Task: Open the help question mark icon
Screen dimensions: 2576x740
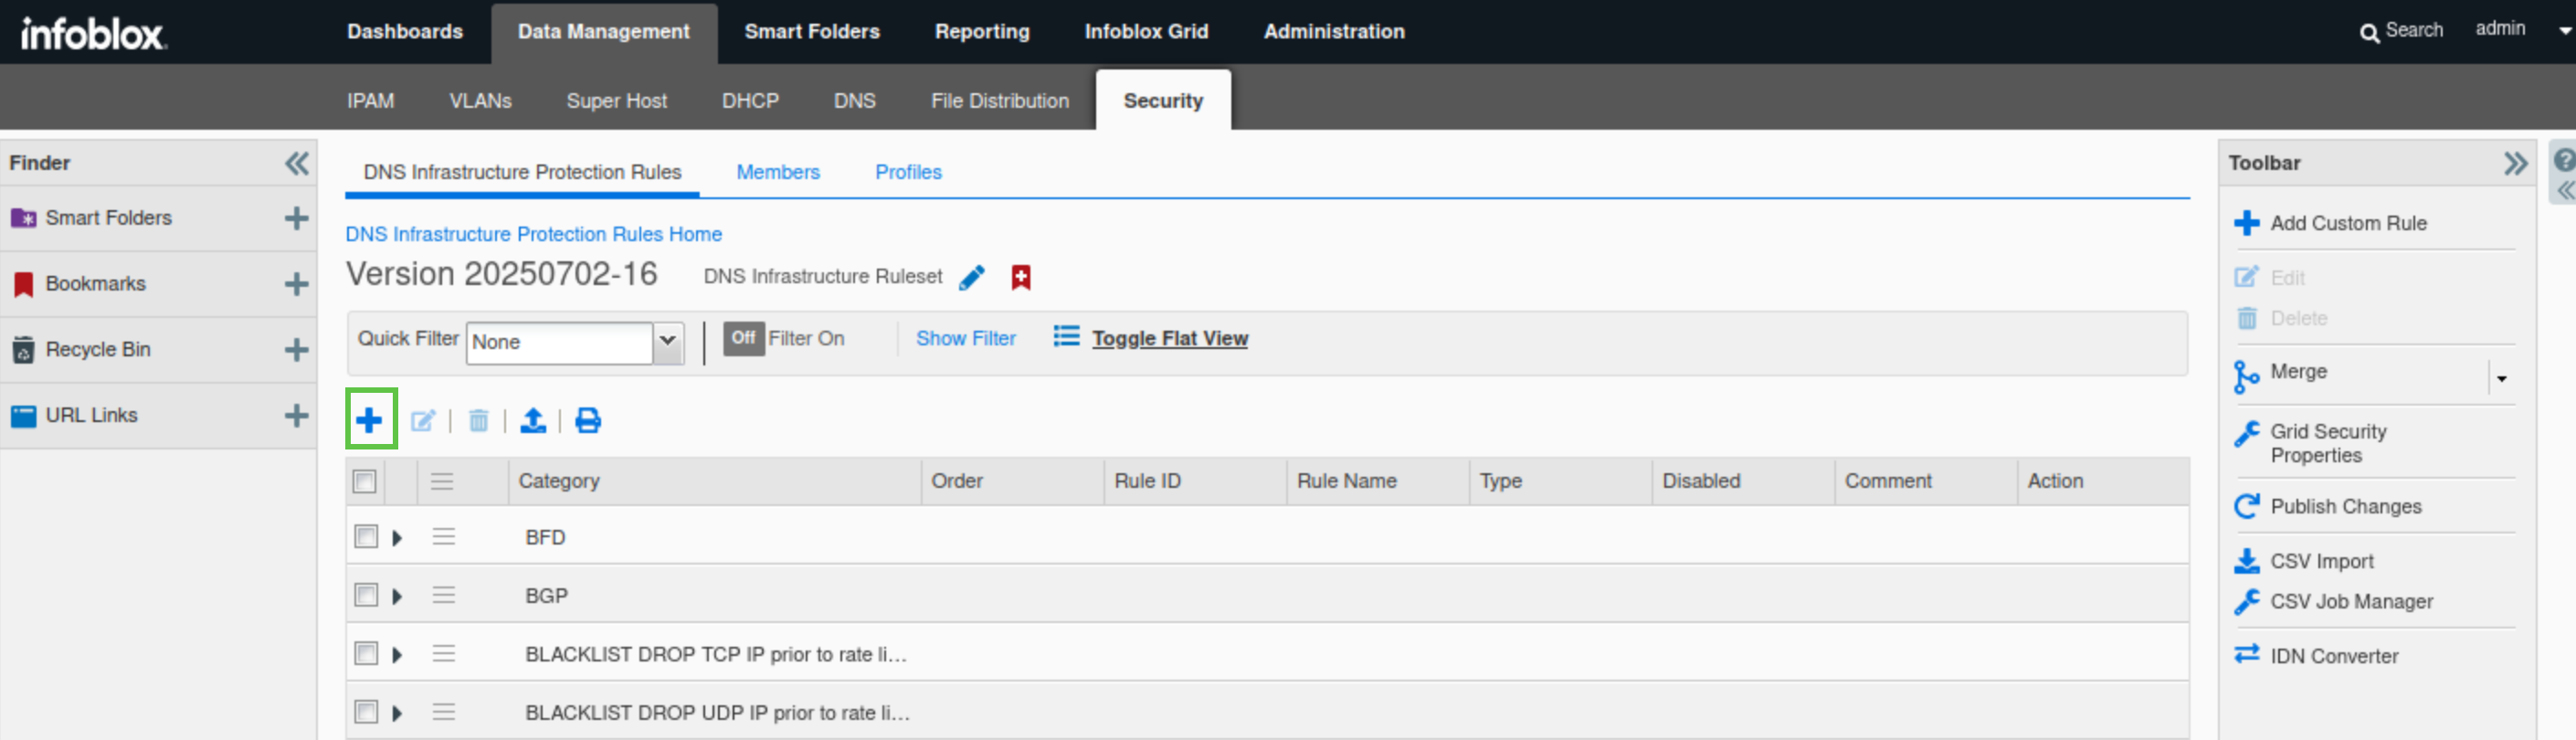Action: pos(2564,160)
